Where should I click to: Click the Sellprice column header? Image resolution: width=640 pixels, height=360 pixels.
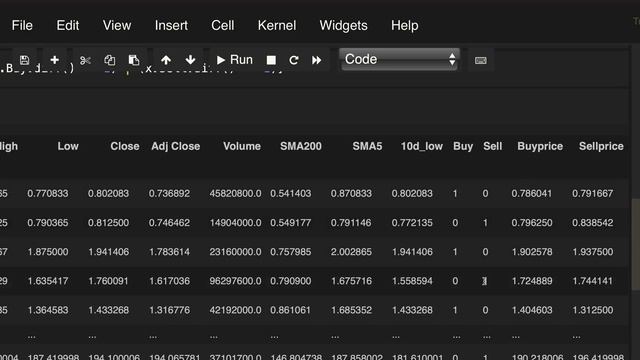click(601, 146)
